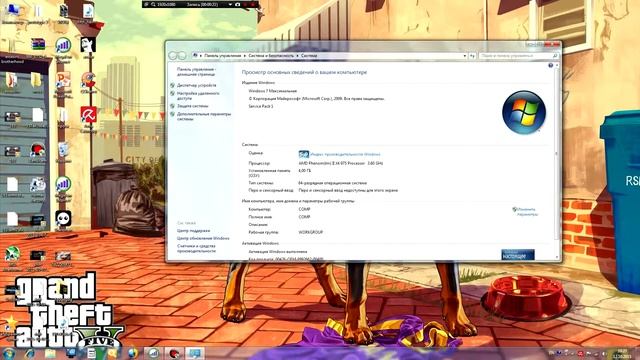Viewport: 640px width, 360px height.
Task: Click Панель управления breadcrumb
Action: pyautogui.click(x=222, y=56)
